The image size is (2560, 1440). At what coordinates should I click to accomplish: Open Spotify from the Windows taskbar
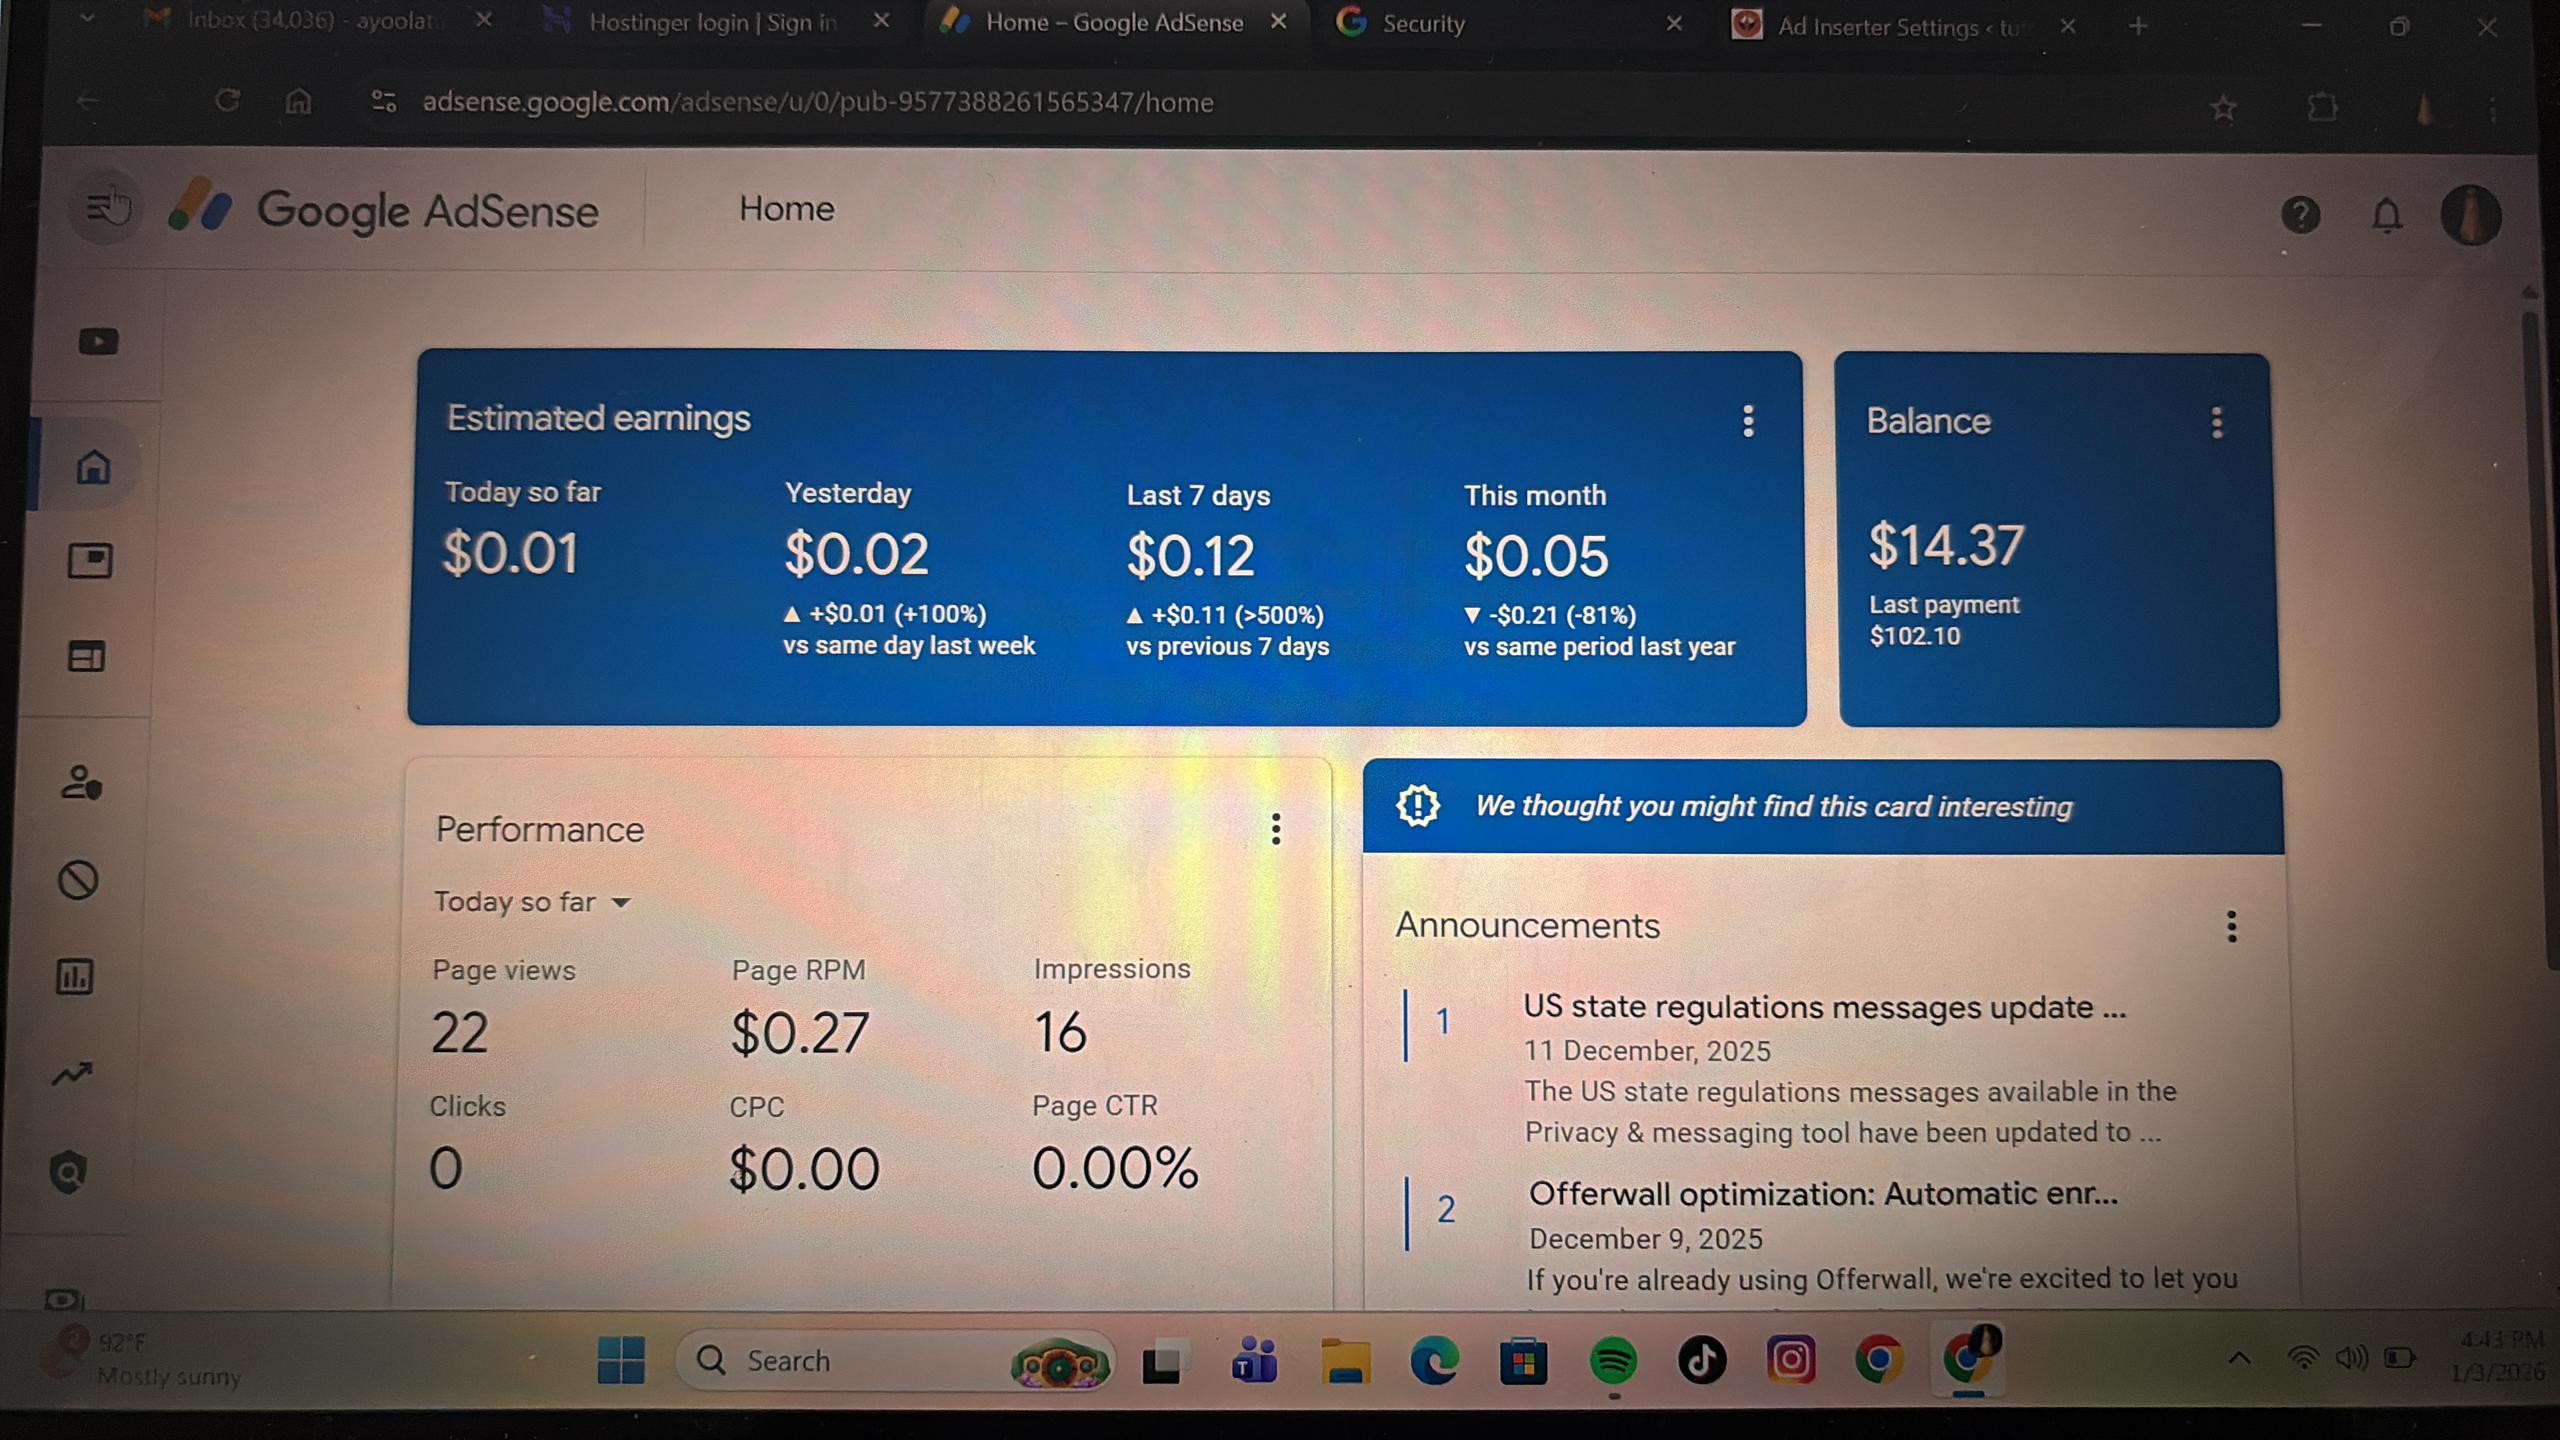coord(1613,1361)
